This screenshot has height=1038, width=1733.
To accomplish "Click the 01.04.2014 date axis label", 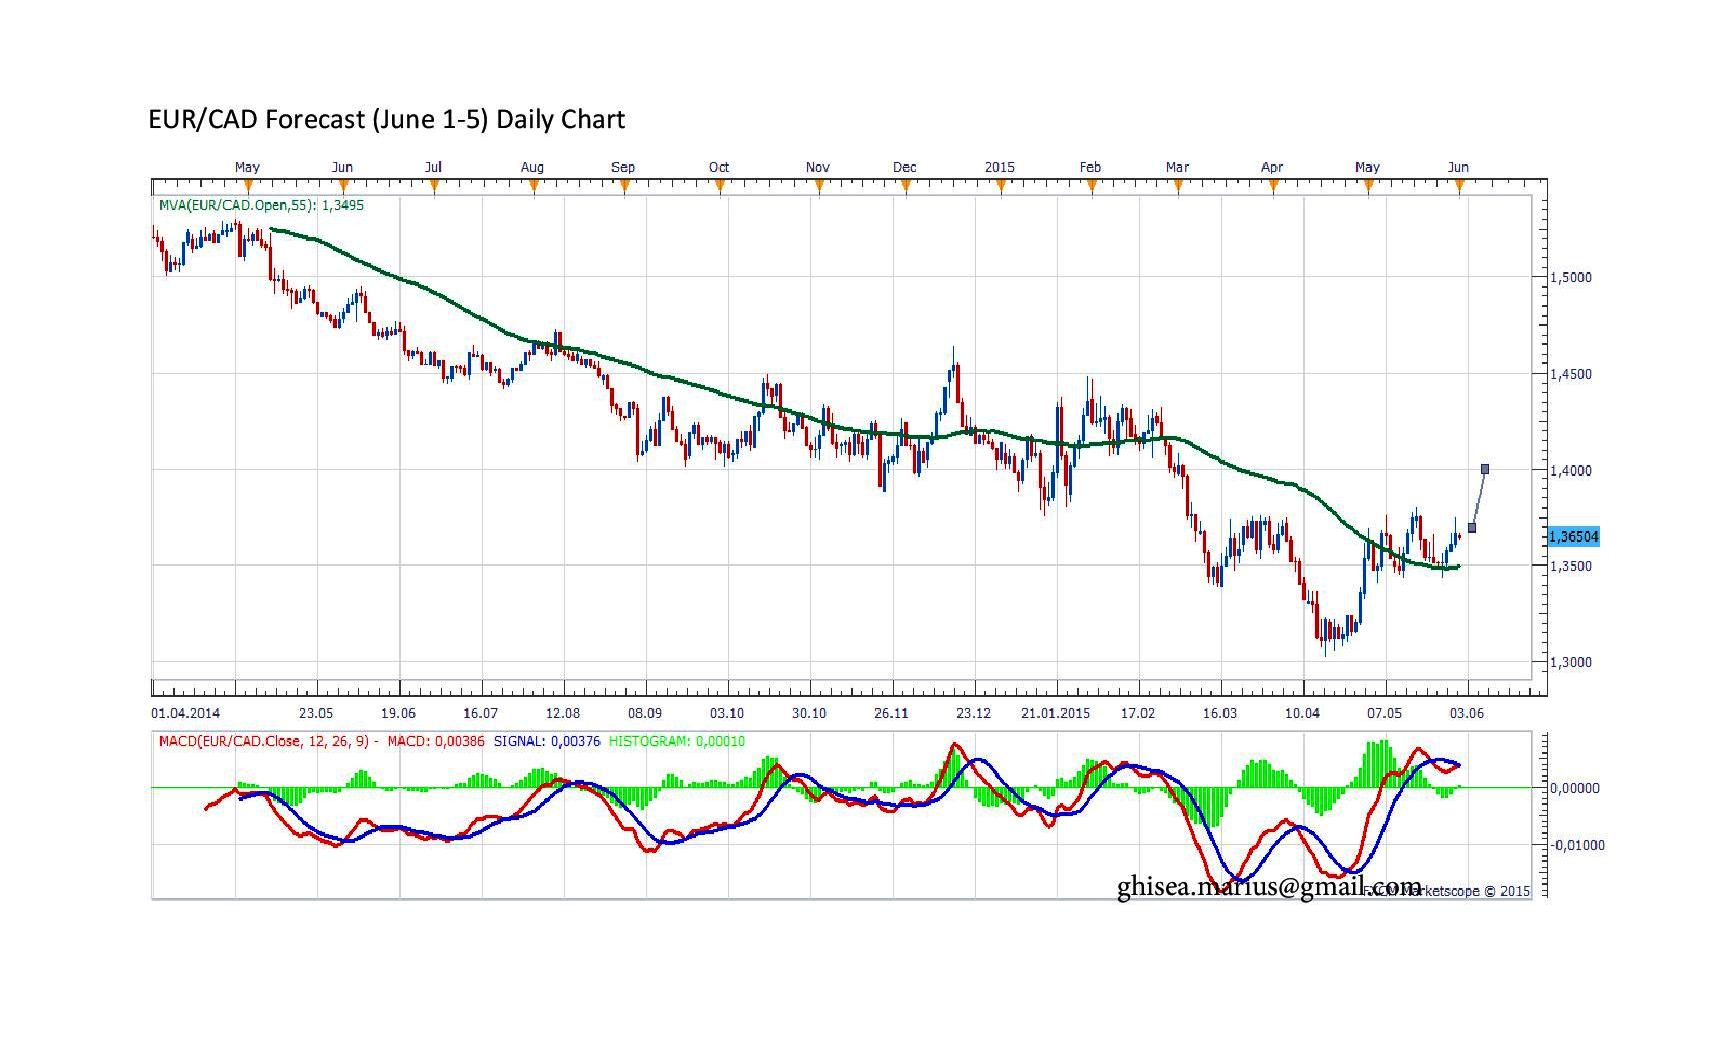I will pos(186,713).
